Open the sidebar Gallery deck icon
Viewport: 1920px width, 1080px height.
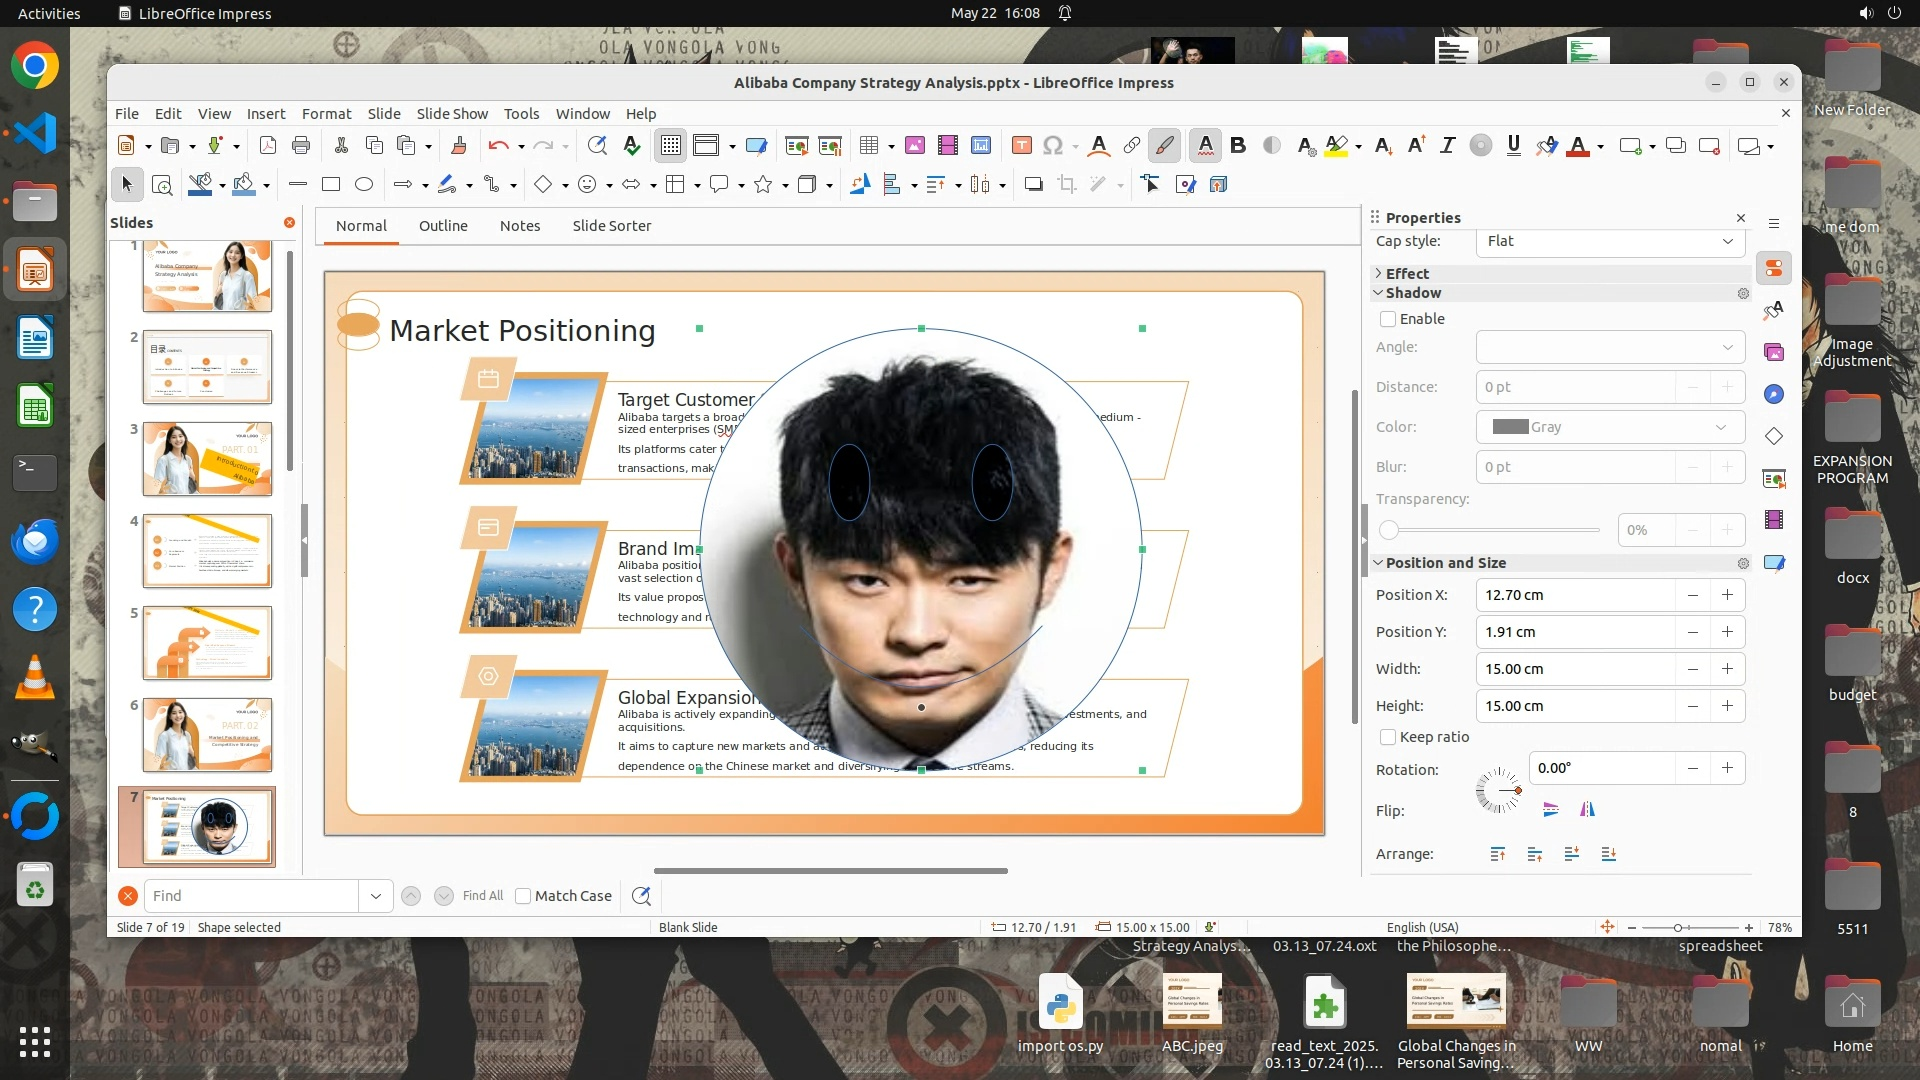[1774, 352]
